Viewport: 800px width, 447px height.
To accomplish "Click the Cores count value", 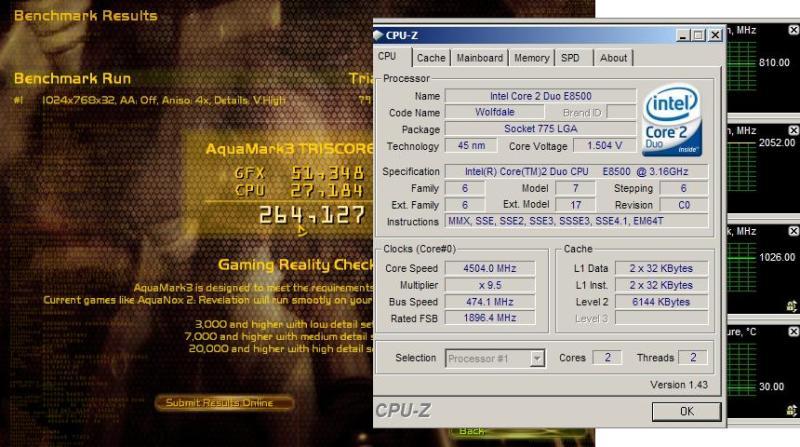I will pos(607,358).
